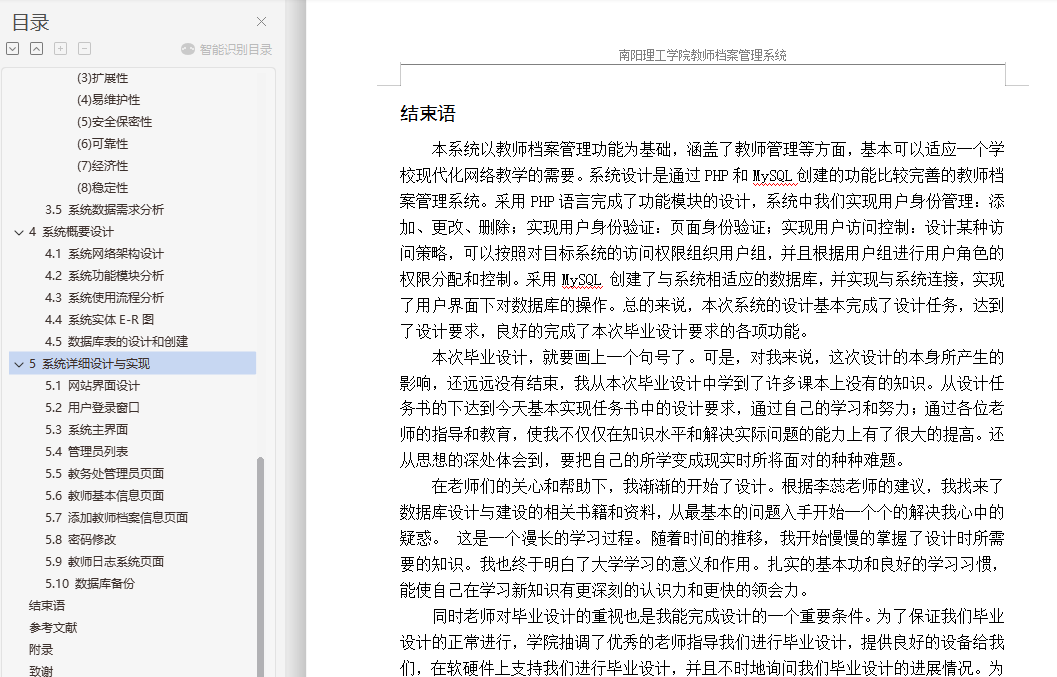Go to 5.1 网站界面设计
The image size is (1057, 677).
92,386
